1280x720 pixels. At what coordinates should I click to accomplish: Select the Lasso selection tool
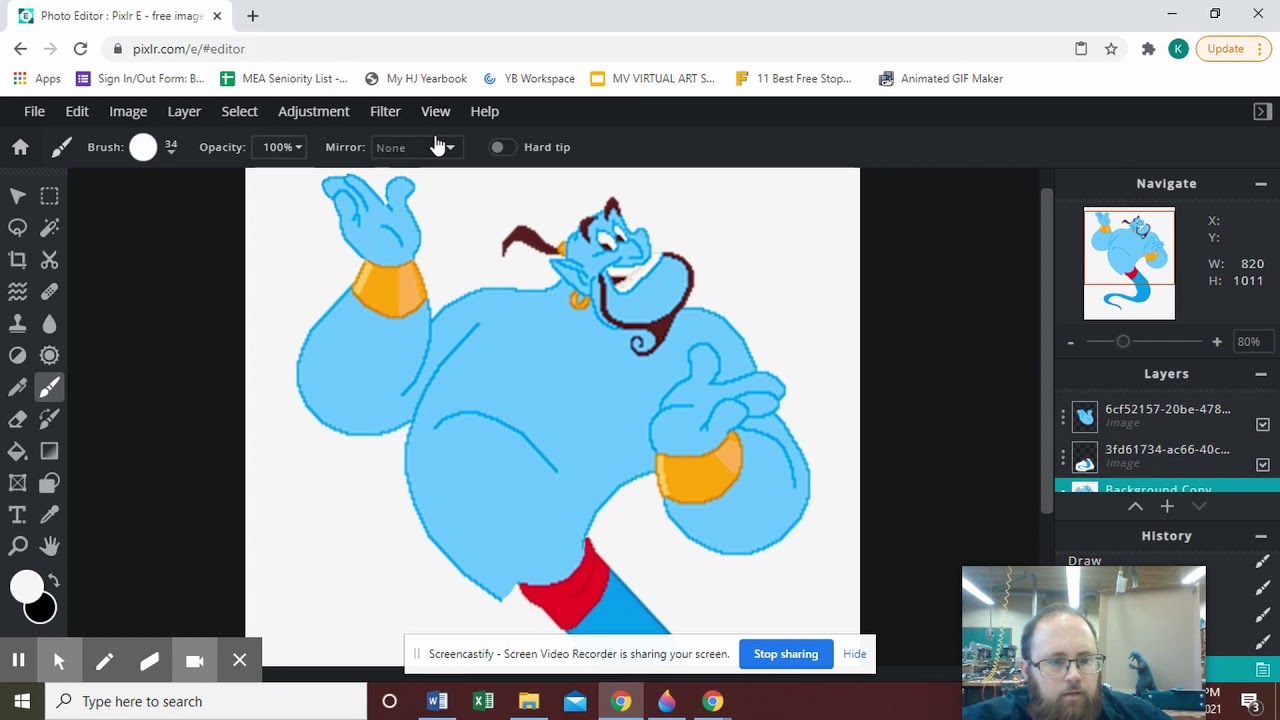[17, 228]
